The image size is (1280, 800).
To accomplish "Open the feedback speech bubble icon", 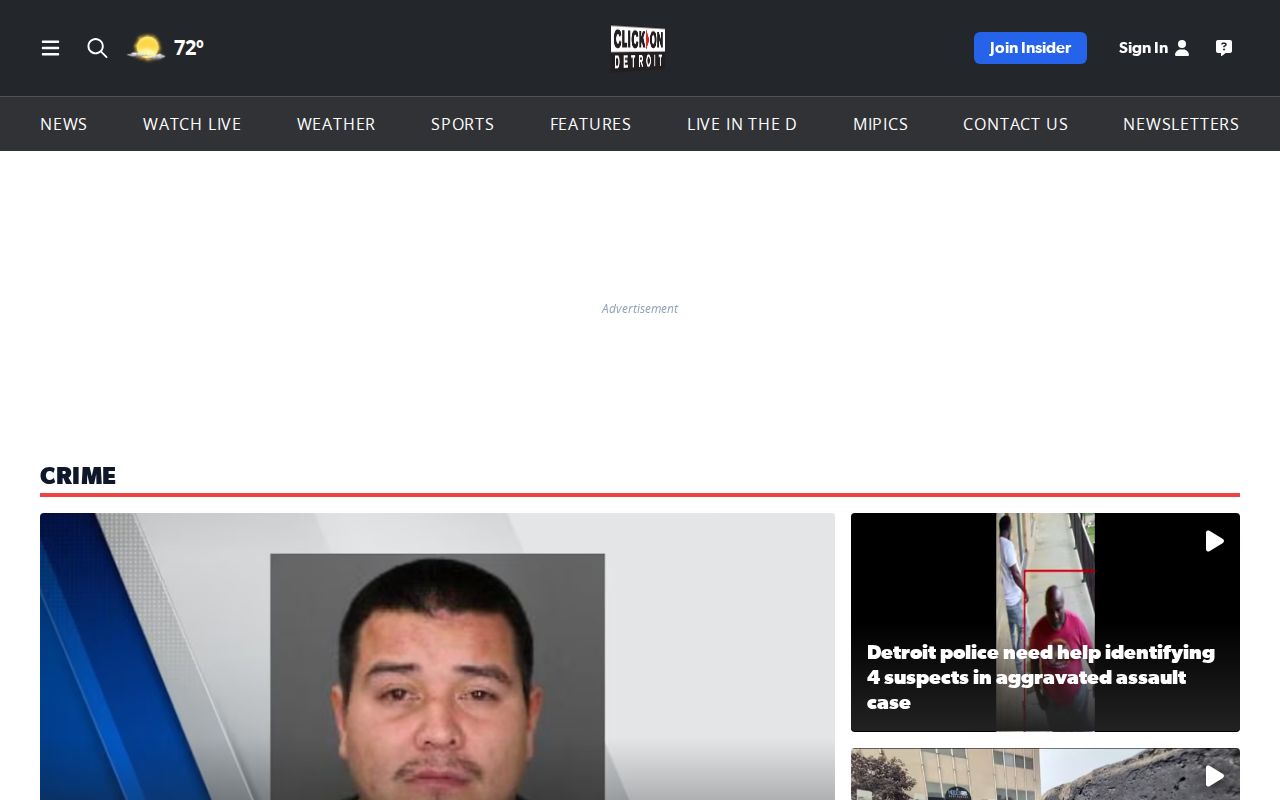I will (1224, 48).
